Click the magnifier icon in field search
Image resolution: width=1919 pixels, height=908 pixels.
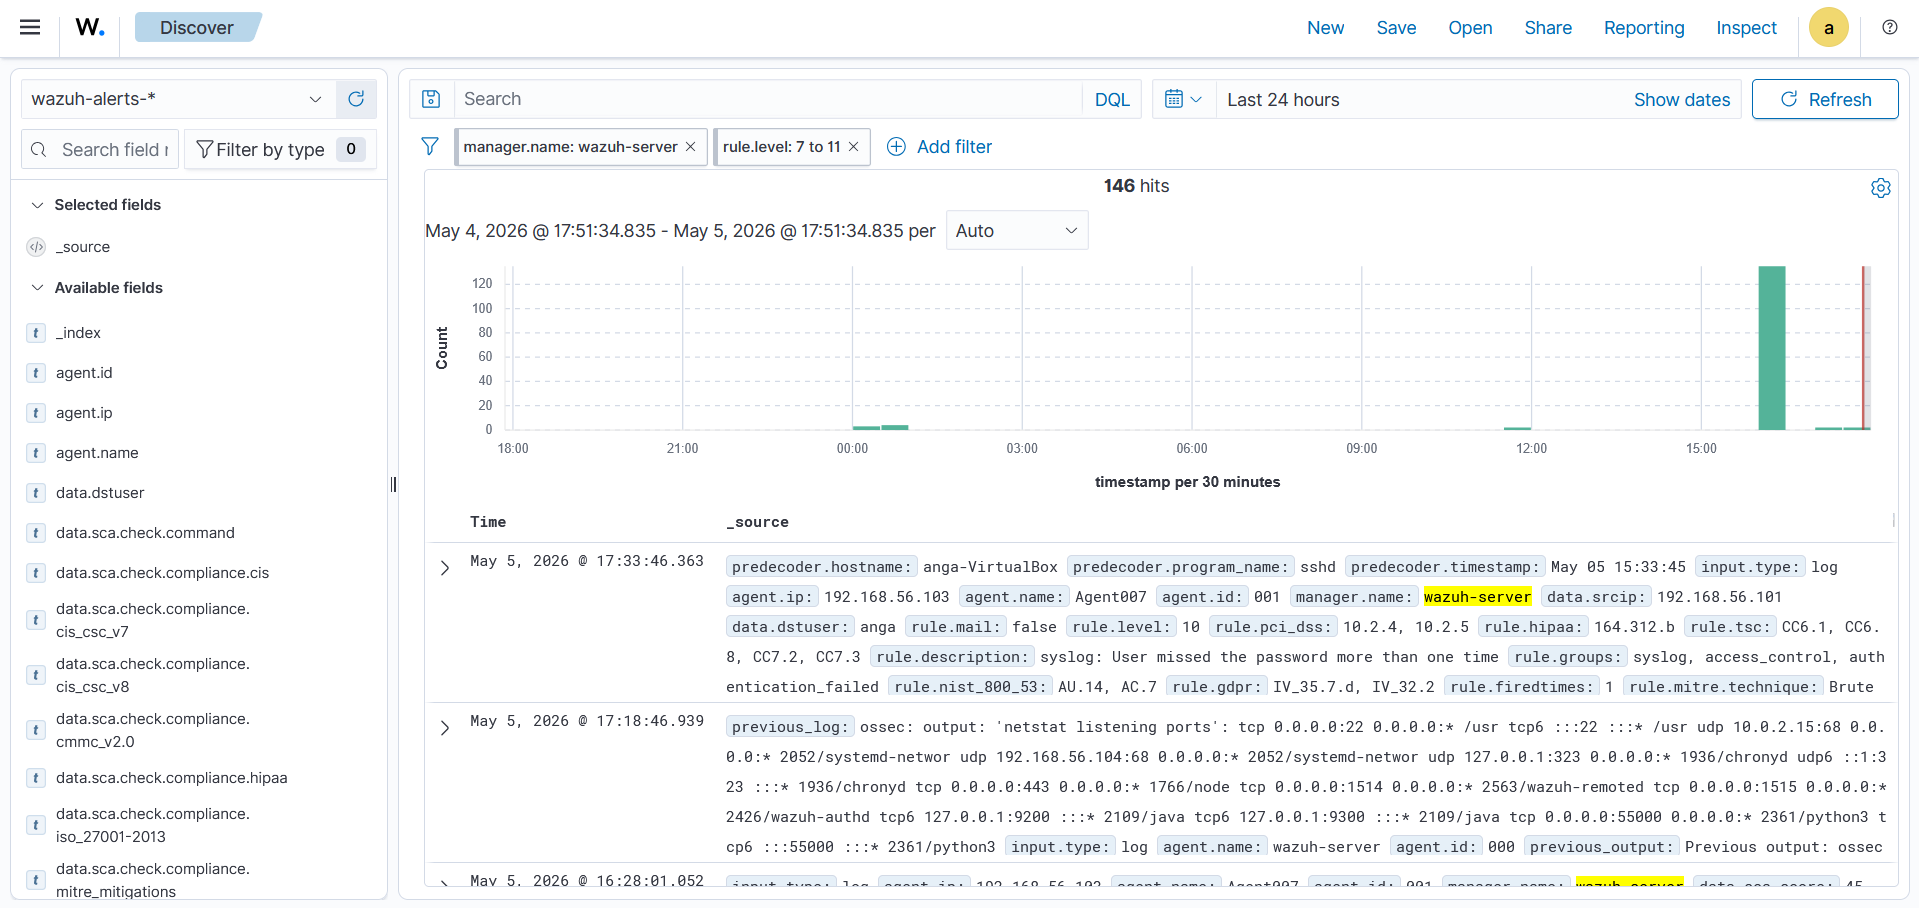(39, 150)
